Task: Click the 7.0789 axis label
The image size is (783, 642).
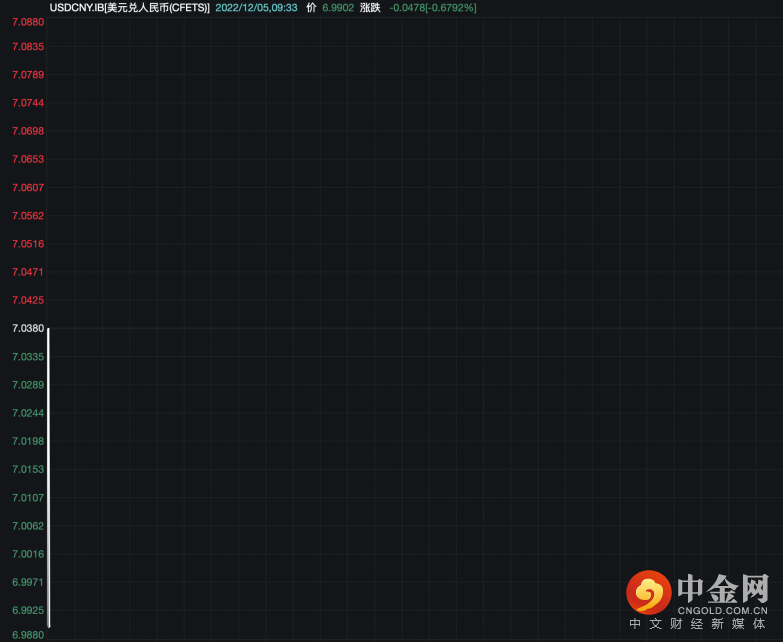Action: tap(28, 75)
